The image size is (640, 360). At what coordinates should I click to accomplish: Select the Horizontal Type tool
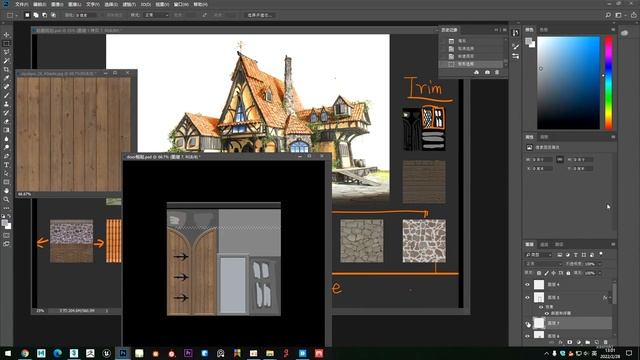coord(7,164)
